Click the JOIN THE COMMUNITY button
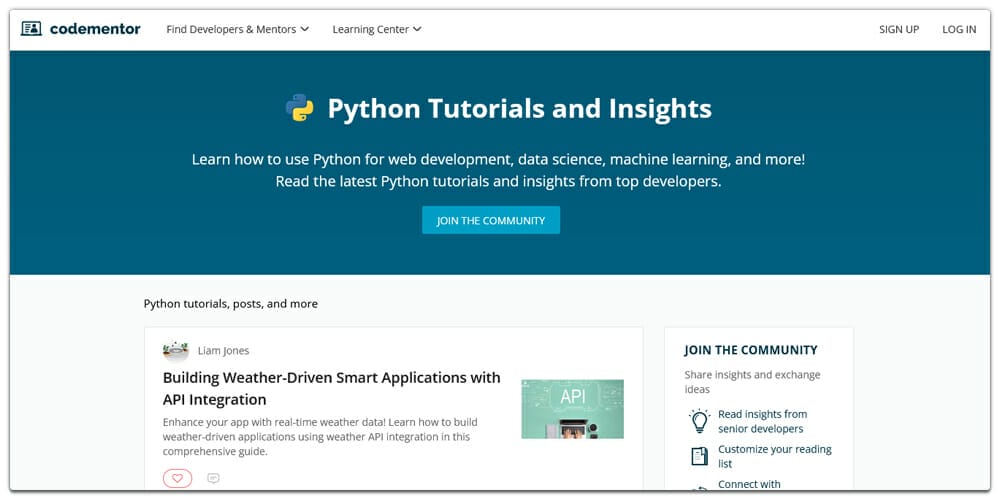 (491, 220)
